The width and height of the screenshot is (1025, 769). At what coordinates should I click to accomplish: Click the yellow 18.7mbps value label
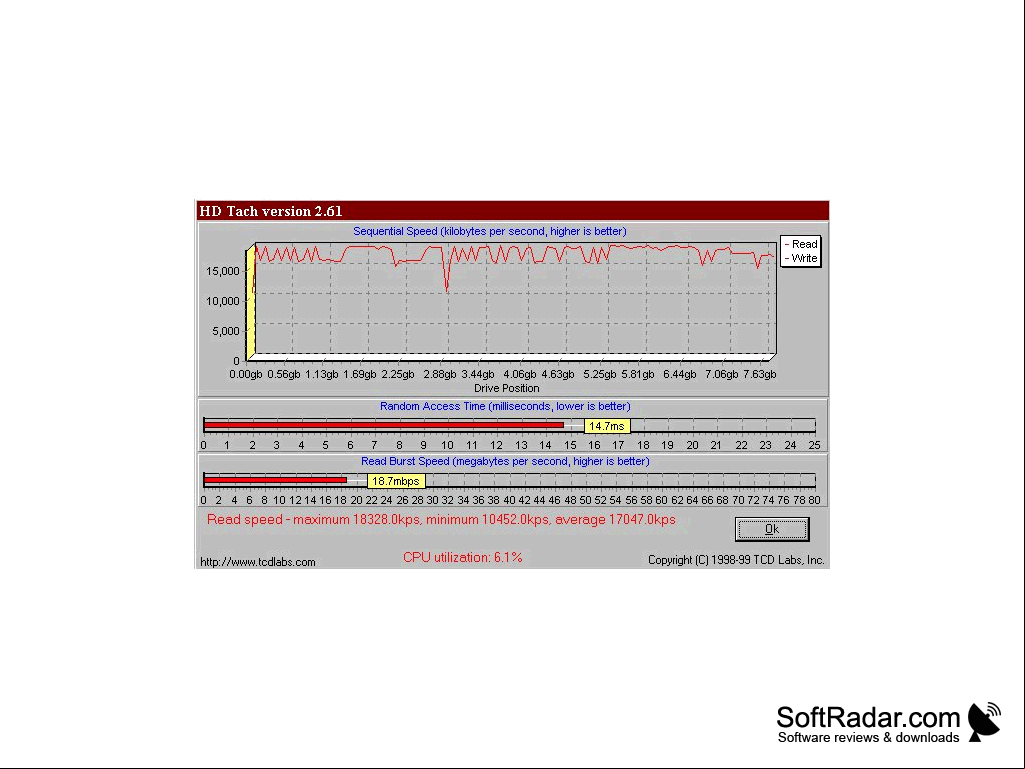[x=396, y=481]
